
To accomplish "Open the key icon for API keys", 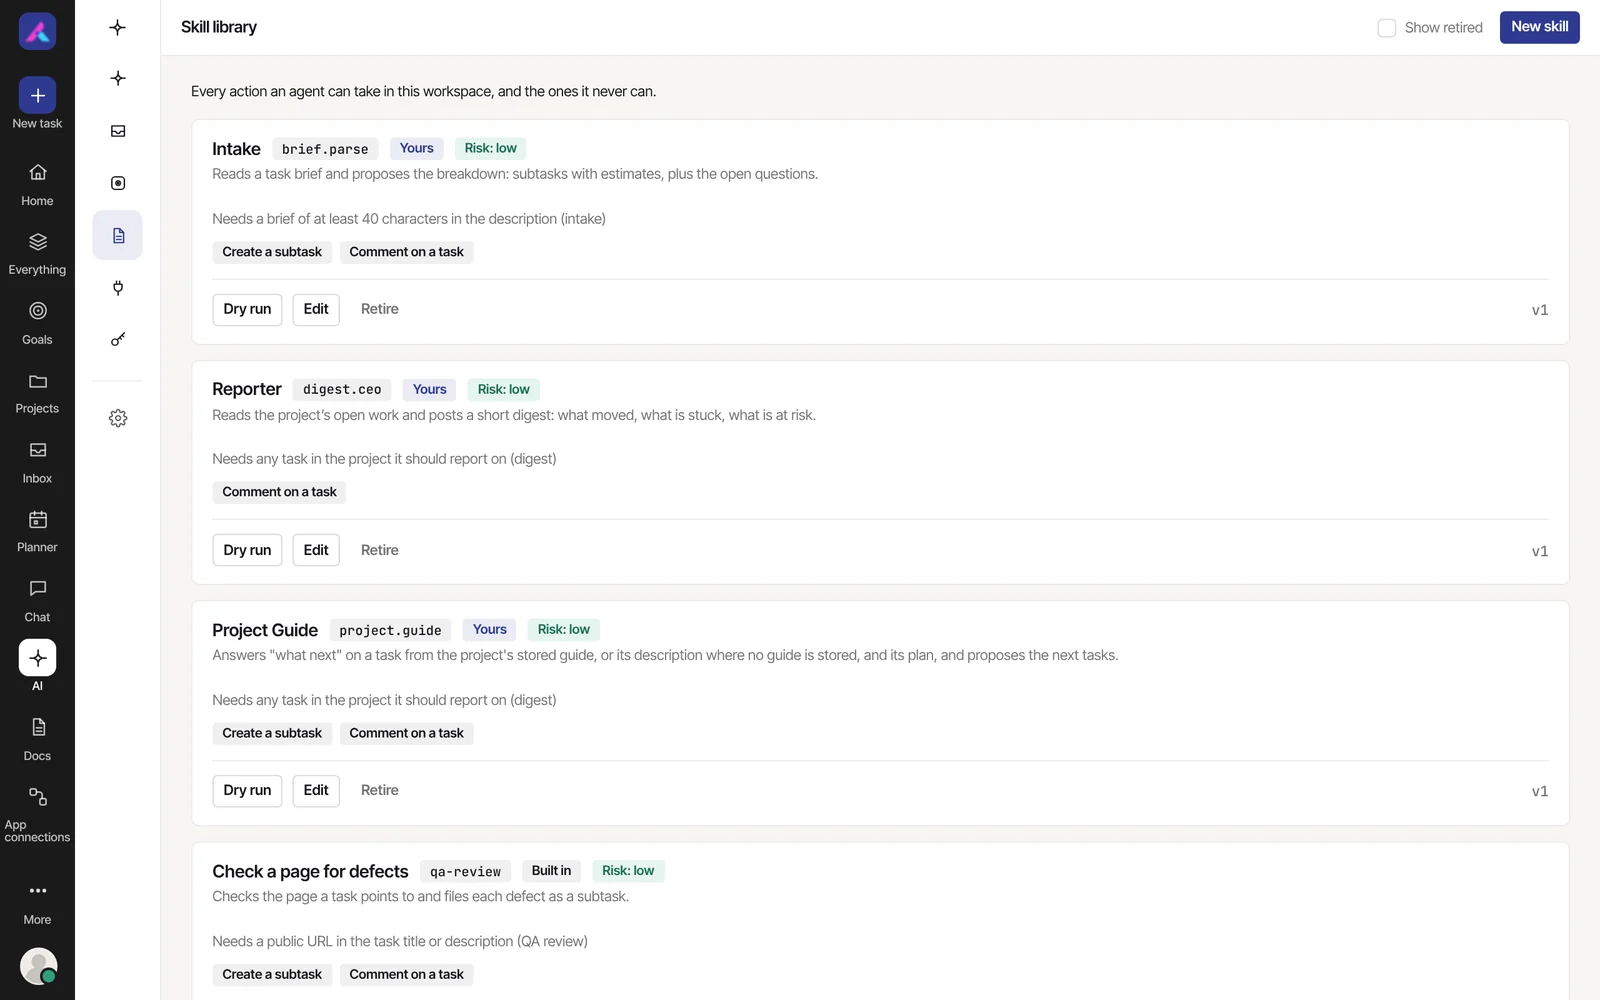I will tap(118, 340).
